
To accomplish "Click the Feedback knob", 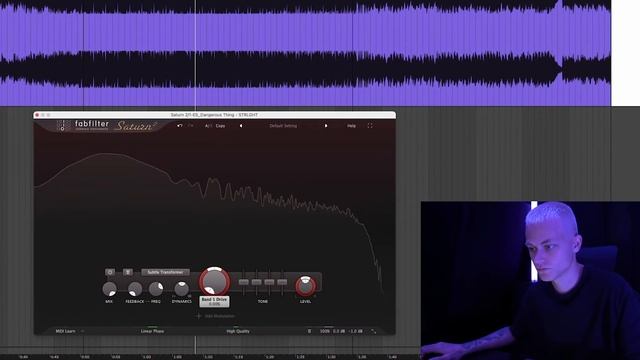I will [x=135, y=289].
